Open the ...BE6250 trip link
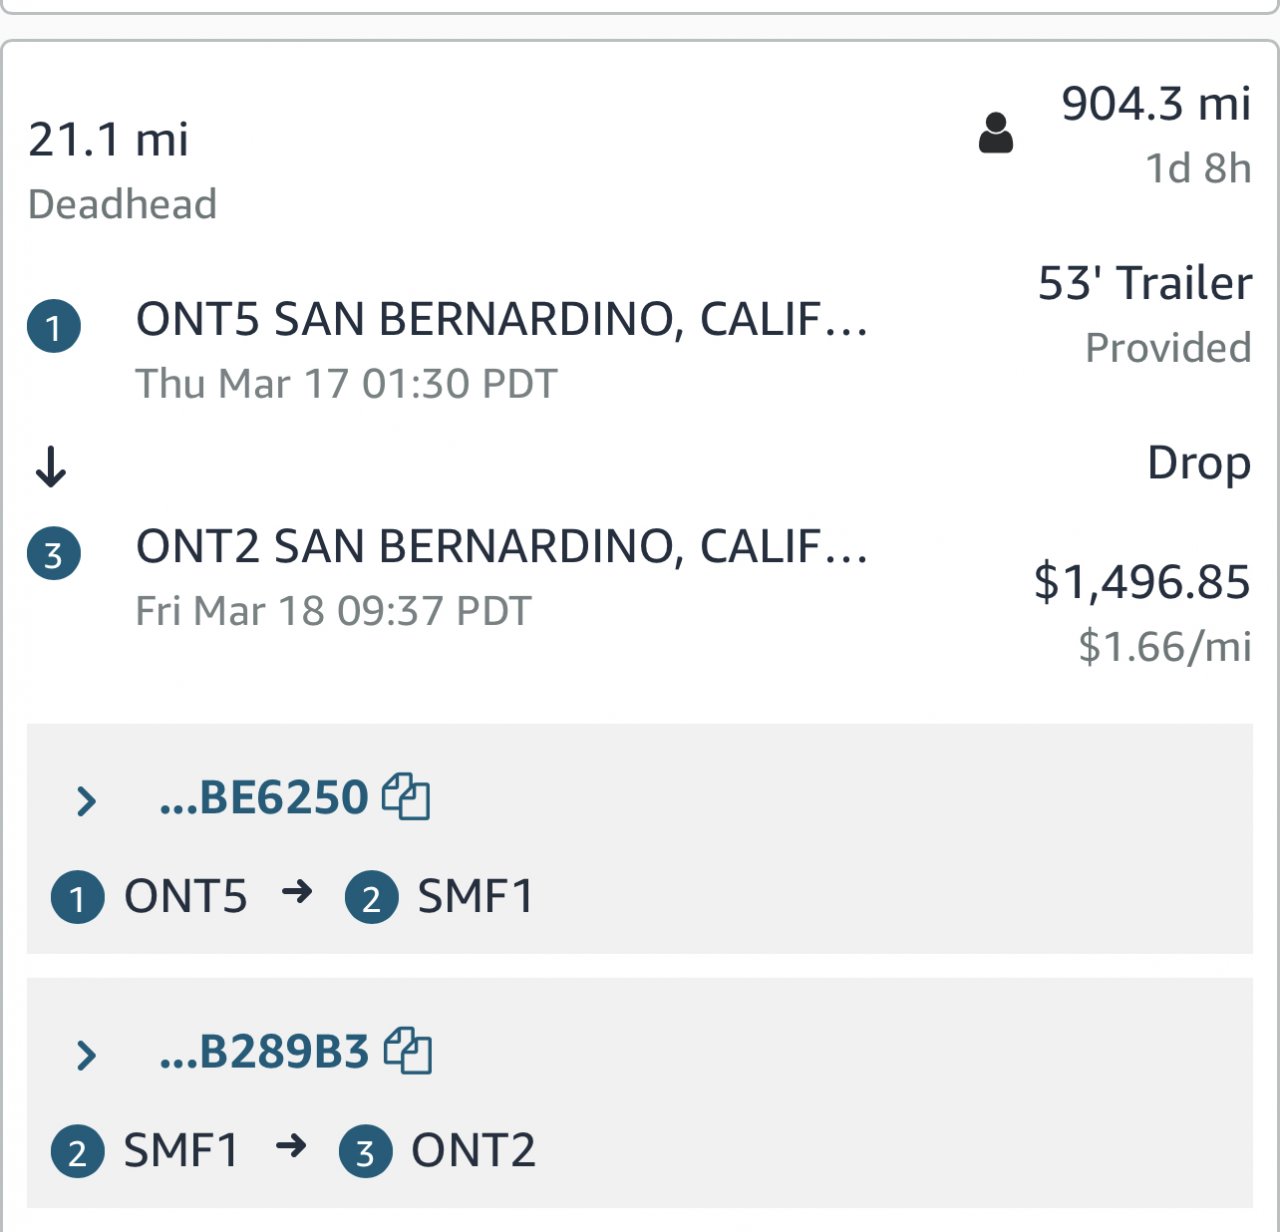The image size is (1280, 1232). [264, 798]
